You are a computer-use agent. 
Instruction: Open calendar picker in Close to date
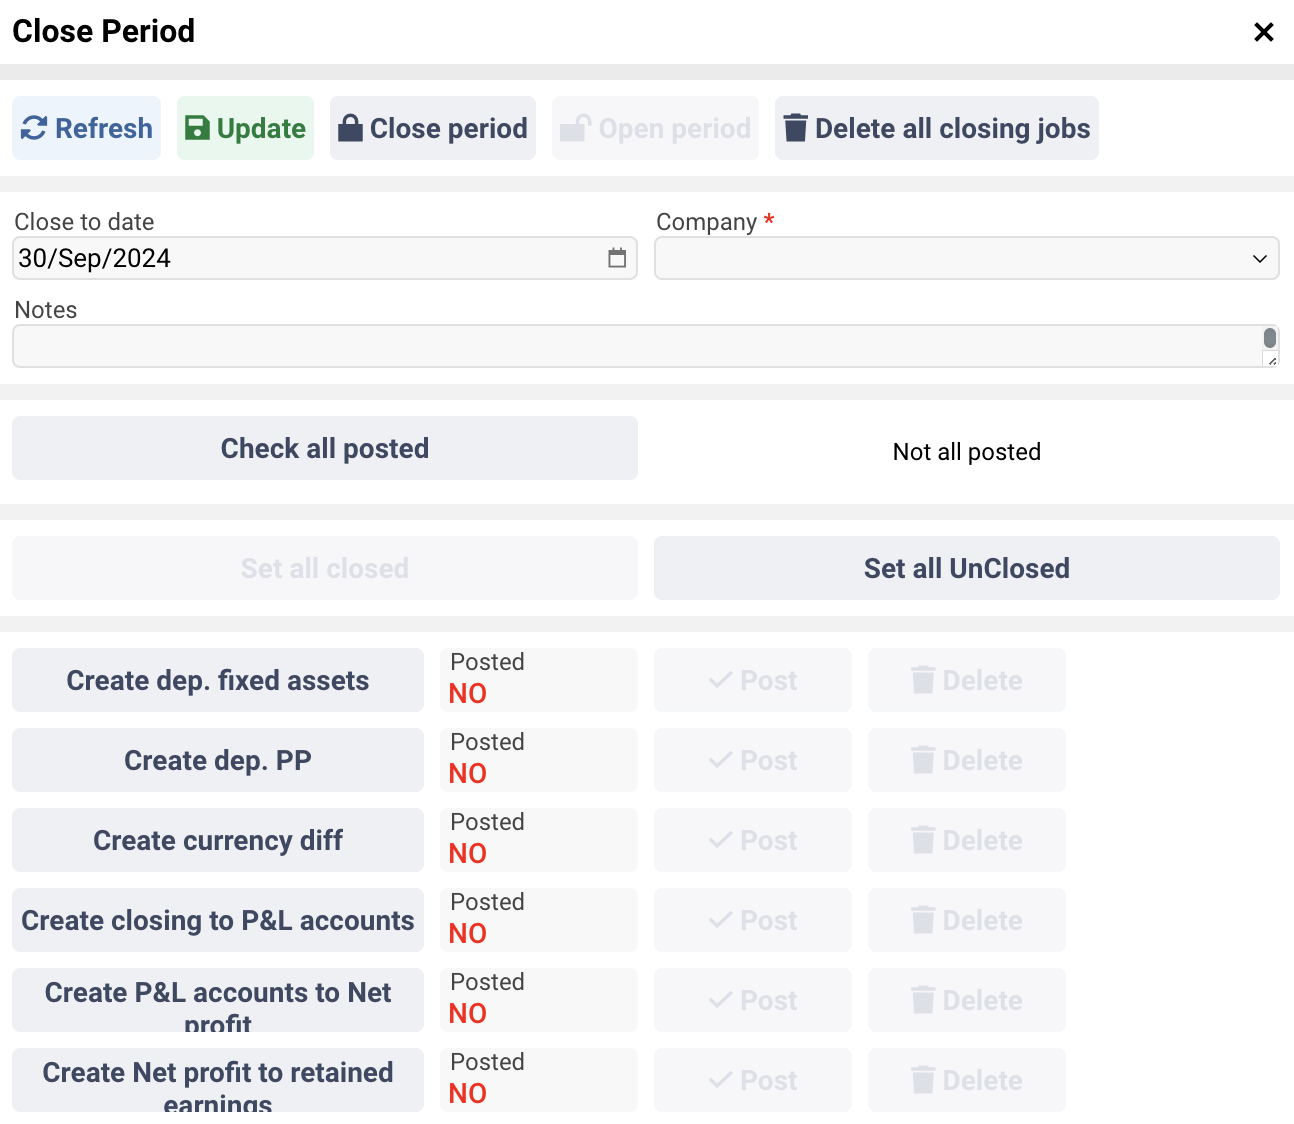[617, 258]
